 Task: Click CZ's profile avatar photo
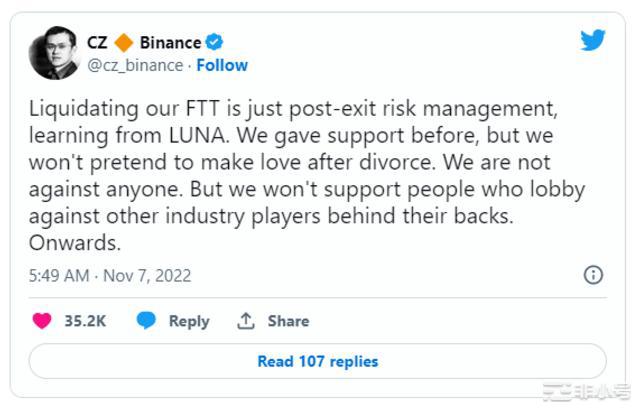point(53,53)
